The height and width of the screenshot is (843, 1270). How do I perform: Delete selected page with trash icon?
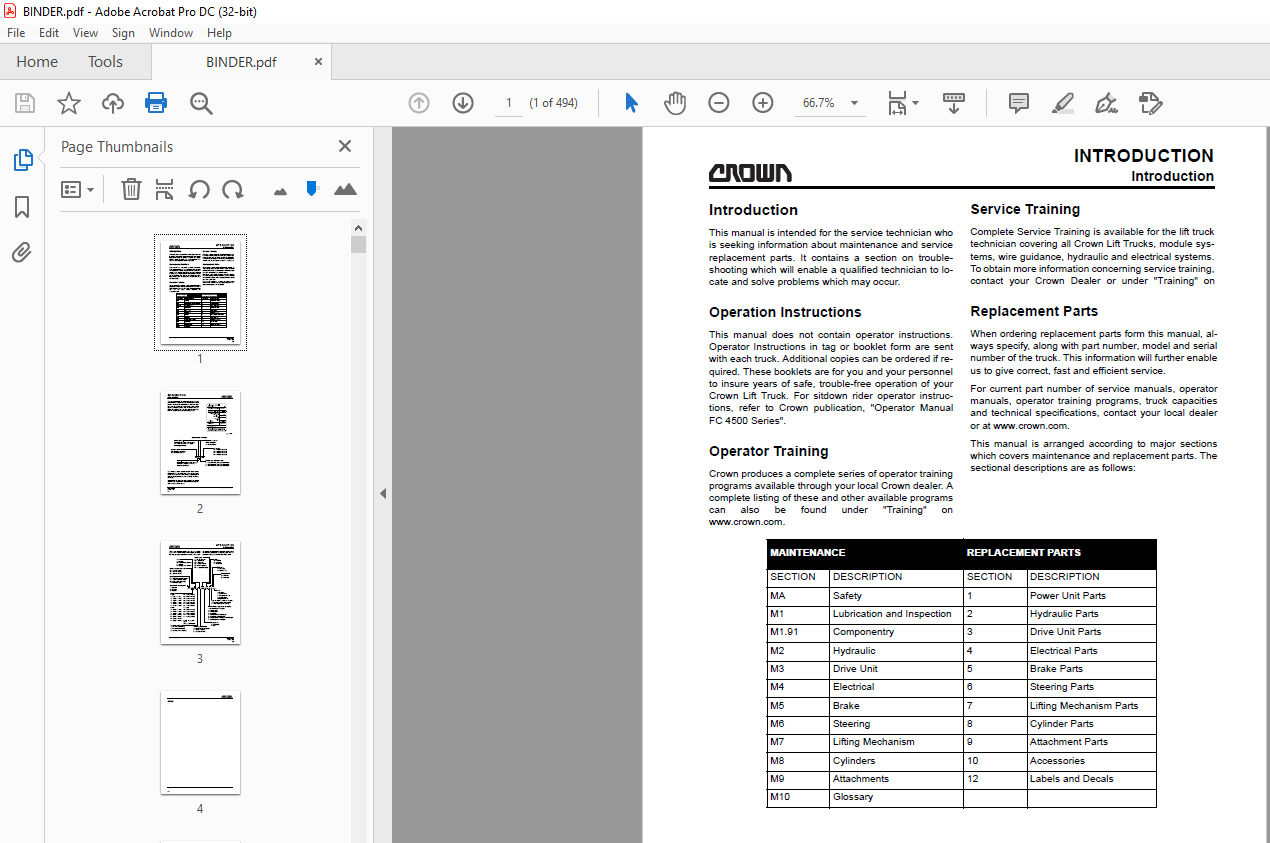131,189
